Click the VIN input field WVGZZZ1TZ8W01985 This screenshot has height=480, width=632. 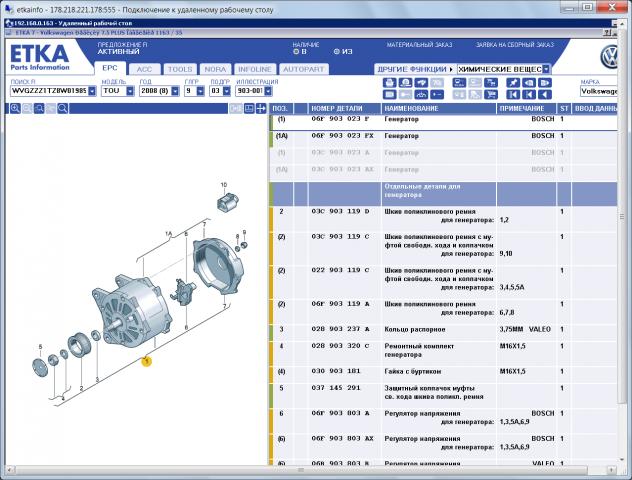point(49,91)
